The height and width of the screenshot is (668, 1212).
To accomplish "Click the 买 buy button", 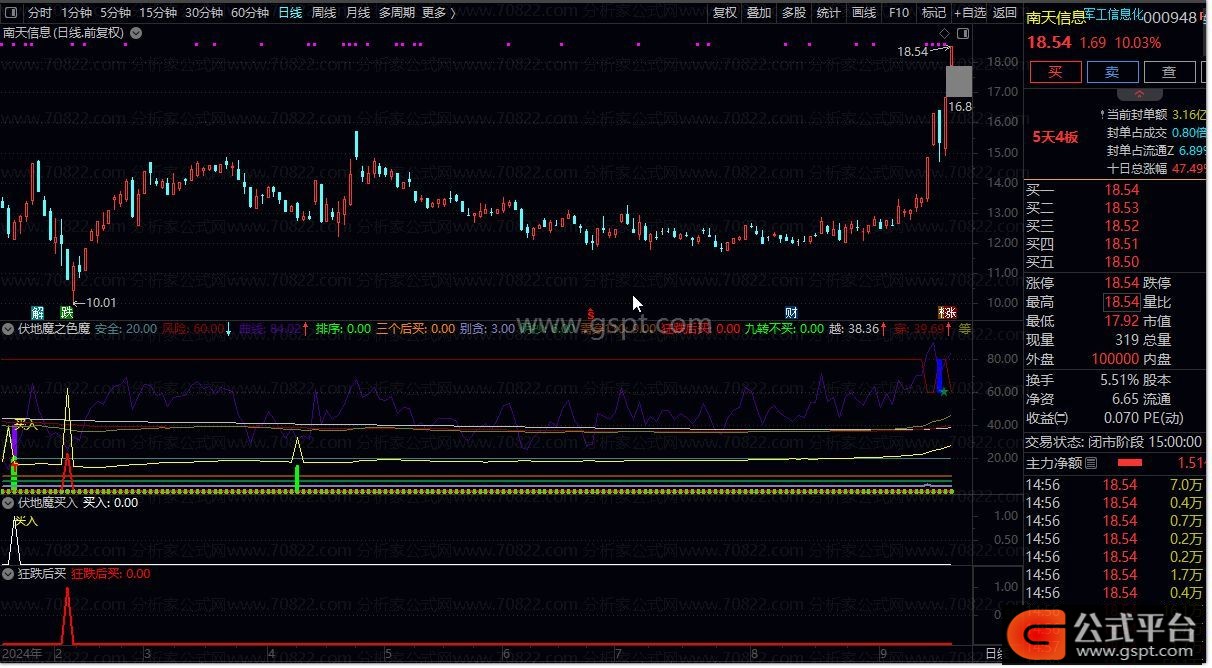I will pos(1054,72).
